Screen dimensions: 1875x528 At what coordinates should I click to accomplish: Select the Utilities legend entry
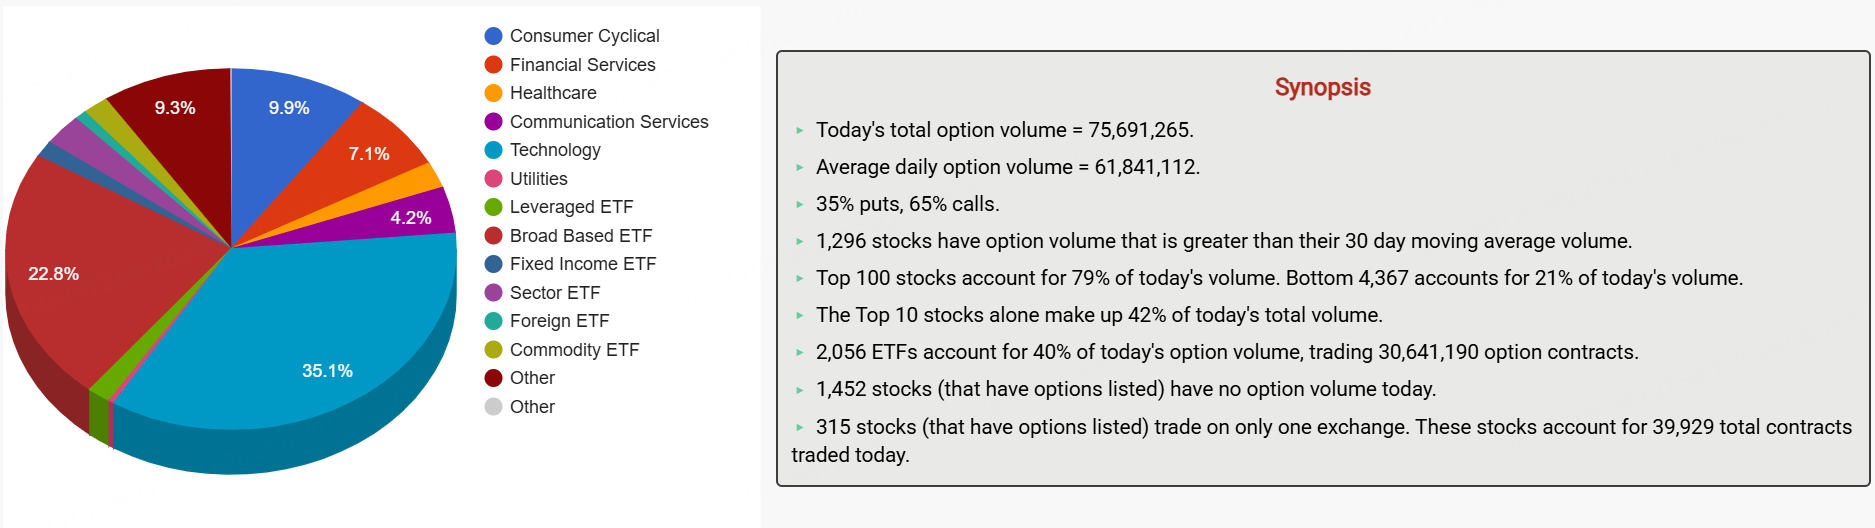(526, 179)
